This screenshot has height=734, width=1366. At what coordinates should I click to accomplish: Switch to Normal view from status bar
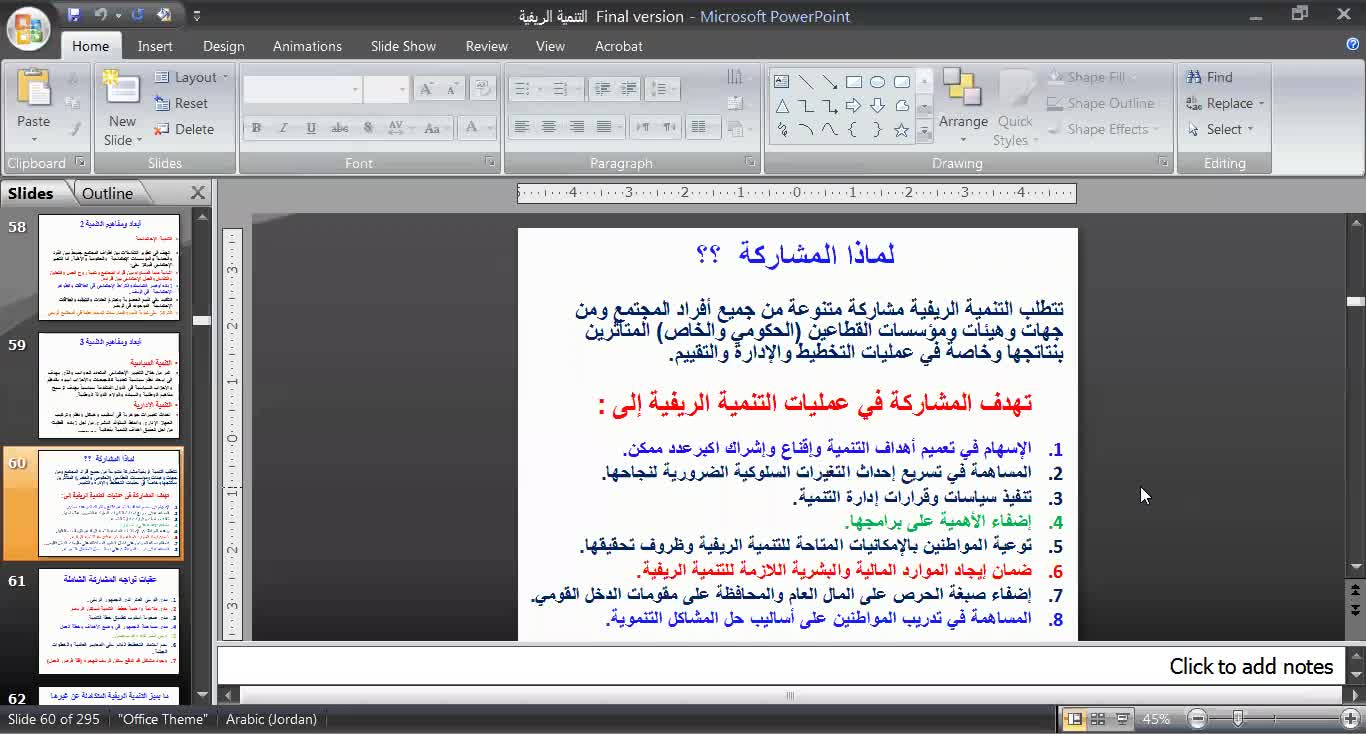point(1073,719)
